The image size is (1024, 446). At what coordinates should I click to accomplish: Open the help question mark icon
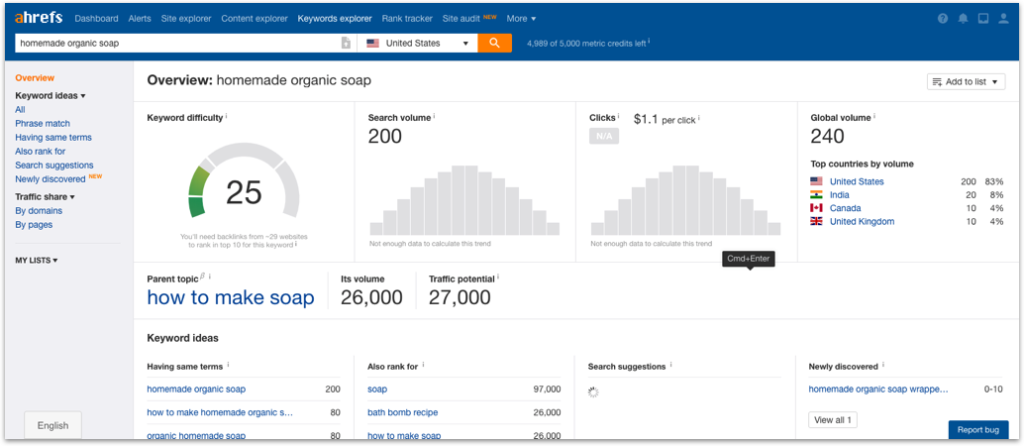[x=942, y=19]
